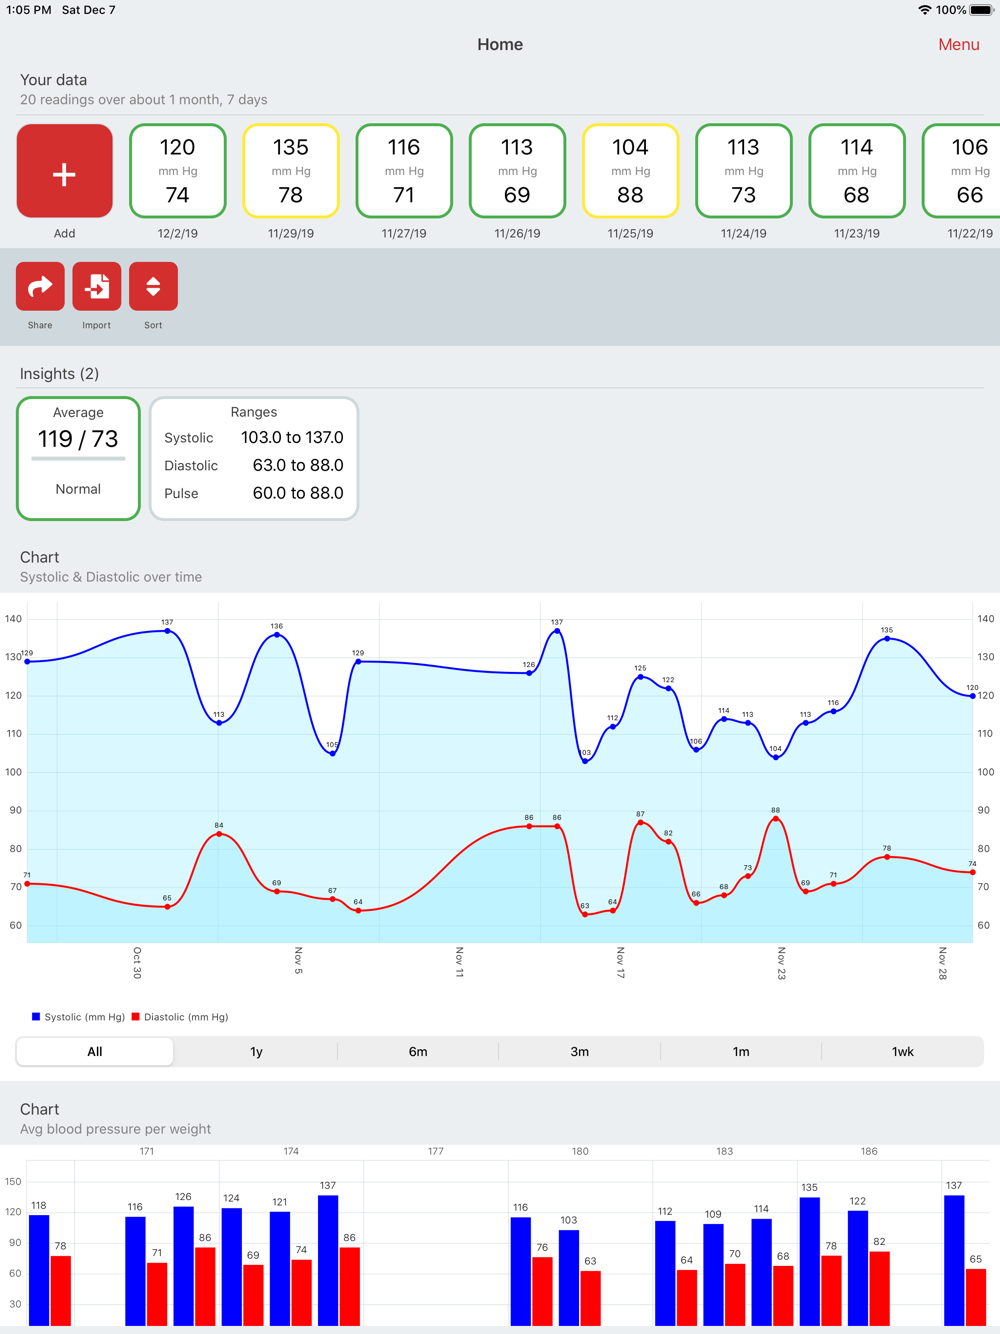
Task: Open the Average 119 / 73 insight card
Action: click(78, 458)
